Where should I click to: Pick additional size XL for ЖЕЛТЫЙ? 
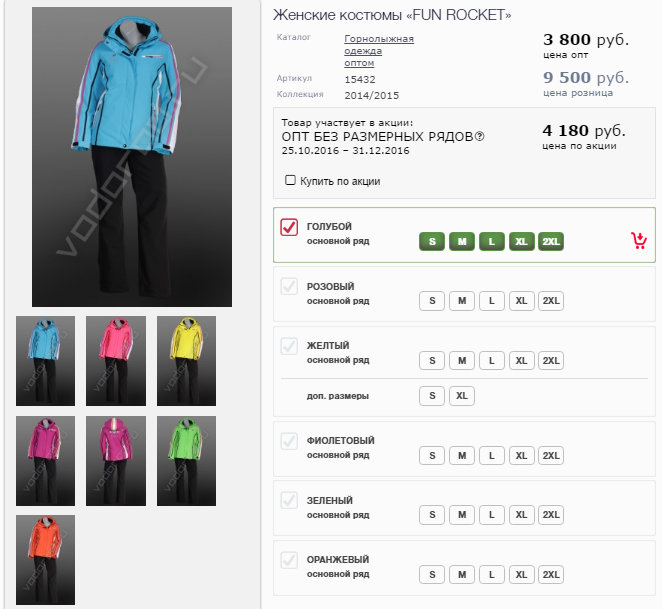pyautogui.click(x=461, y=396)
